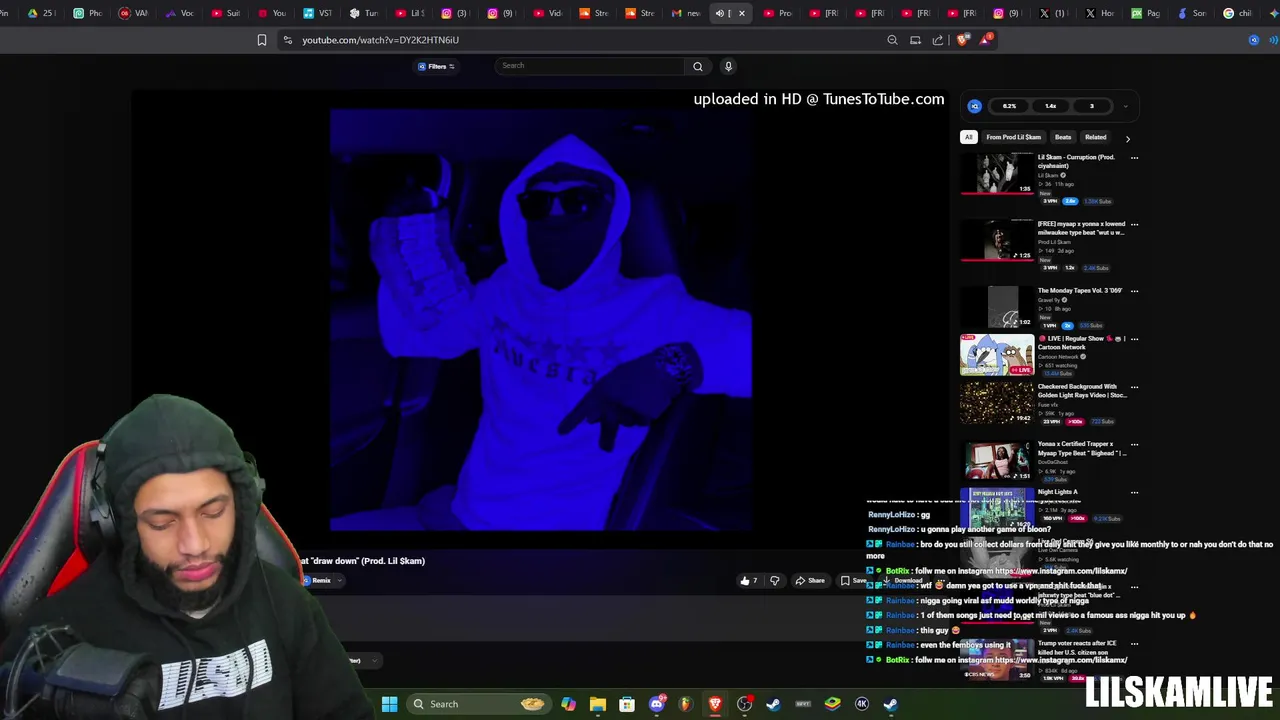
Task: Open Checkered Background Golden Light Rays thumbnail
Action: (x=997, y=403)
